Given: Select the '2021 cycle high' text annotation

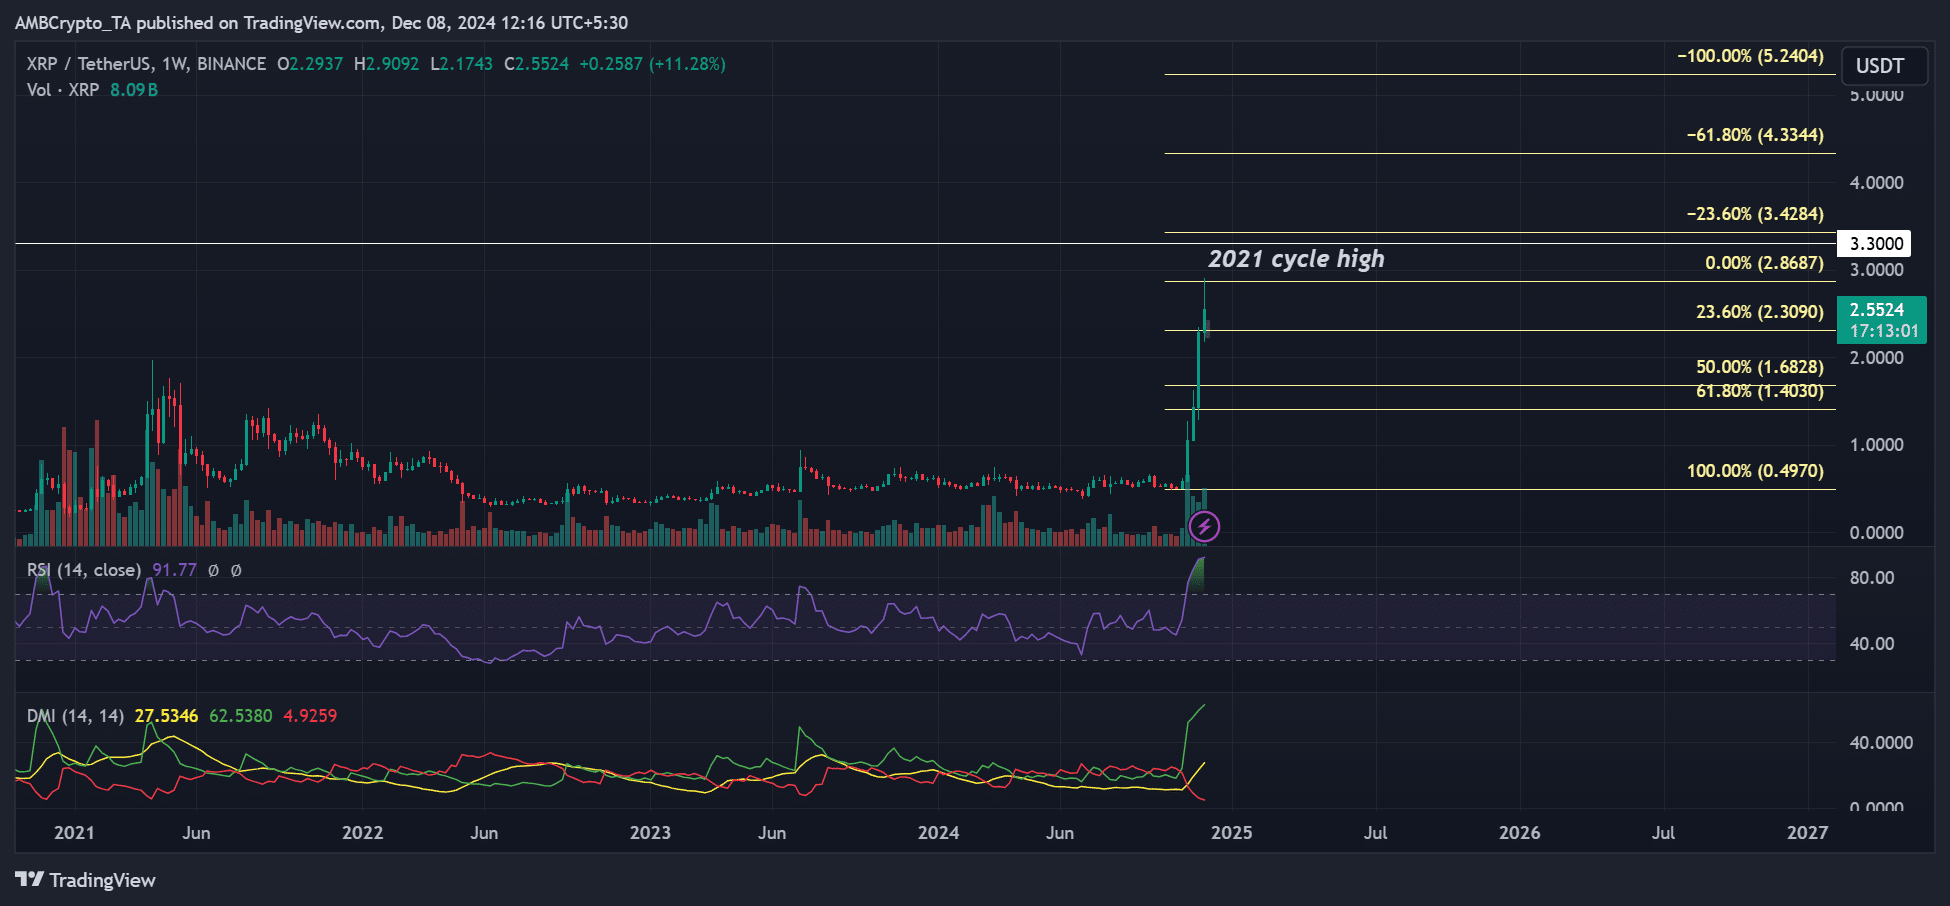Looking at the screenshot, I should pos(1296,259).
